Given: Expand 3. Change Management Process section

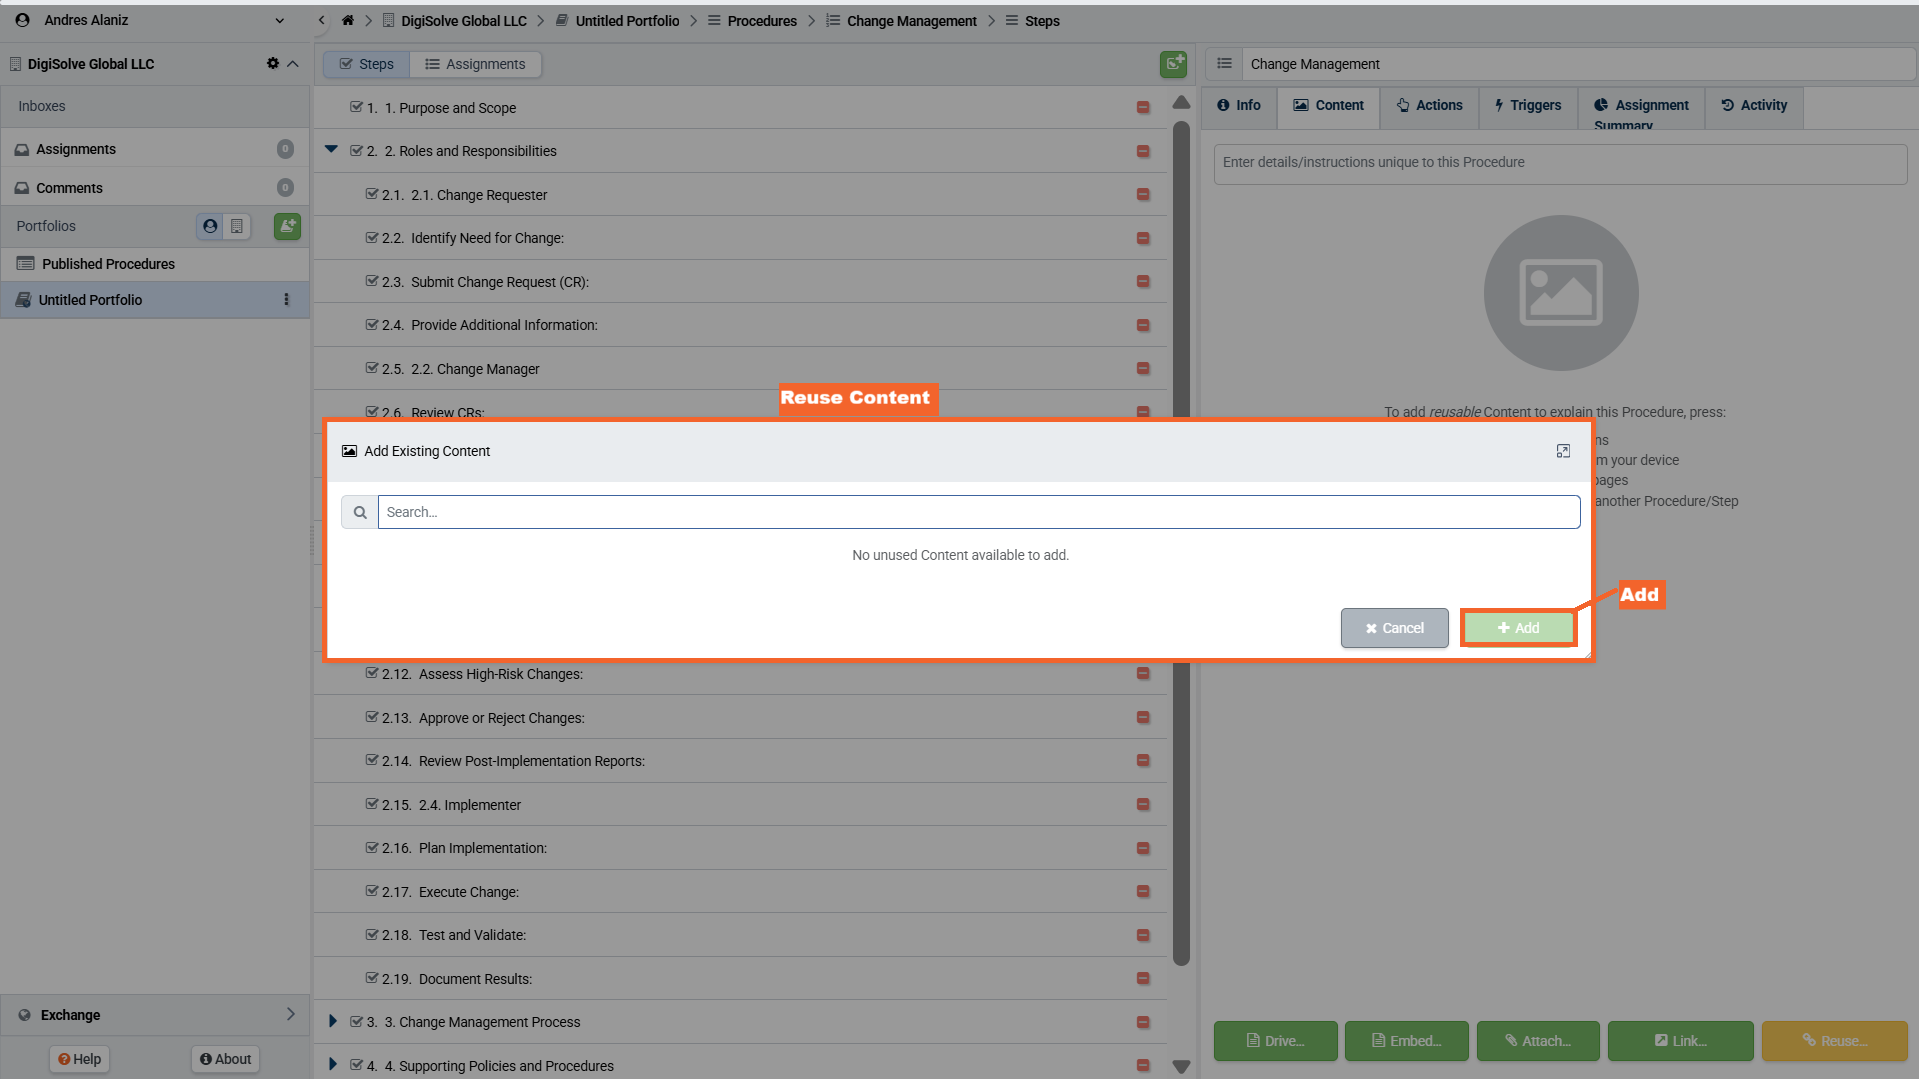Looking at the screenshot, I should point(333,1021).
